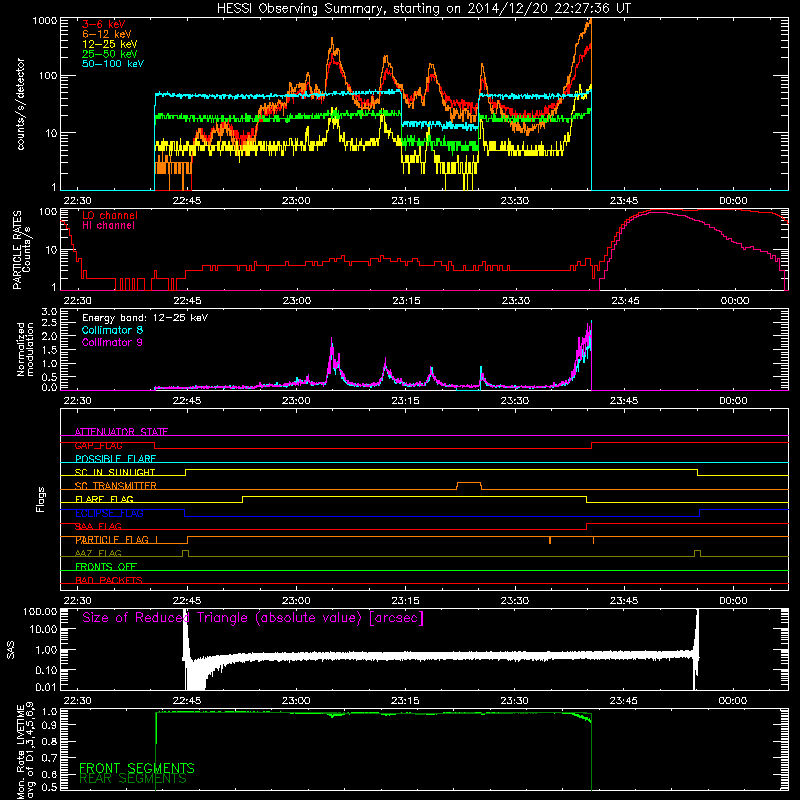Image resolution: width=800 pixels, height=800 pixels.
Task: Click the SC_TRANSMITTER flag label
Action: click(x=116, y=485)
